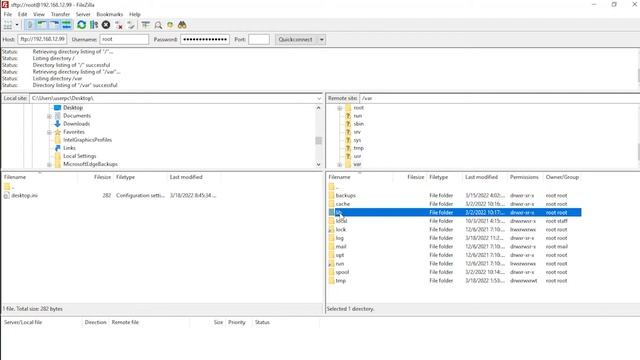Open the Bookmarks menu
640x360 pixels.
point(109,14)
